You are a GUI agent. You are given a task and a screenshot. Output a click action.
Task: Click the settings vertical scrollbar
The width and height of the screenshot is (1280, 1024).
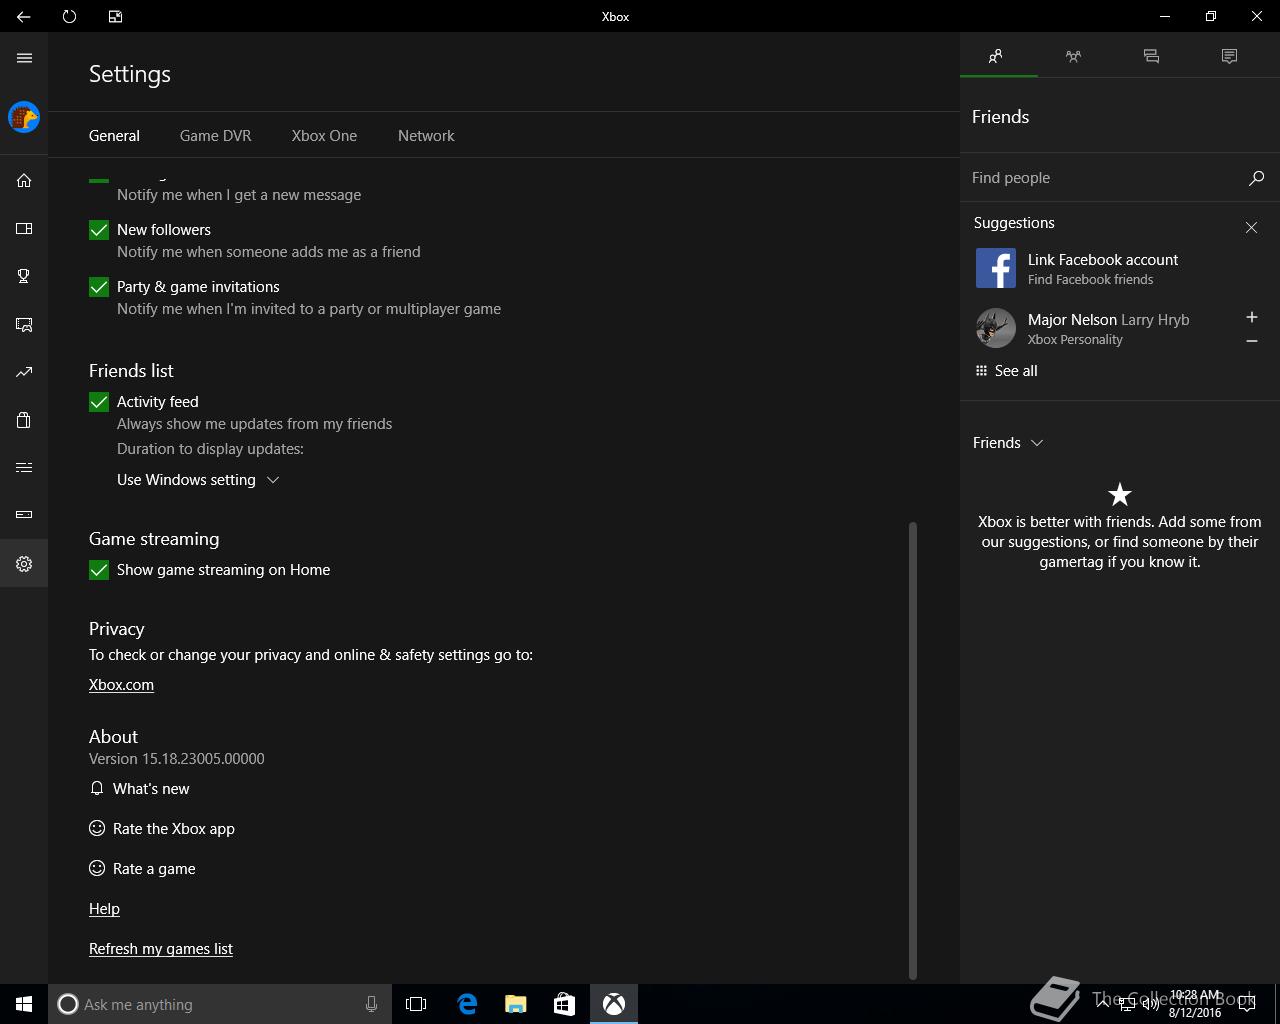coord(912,750)
